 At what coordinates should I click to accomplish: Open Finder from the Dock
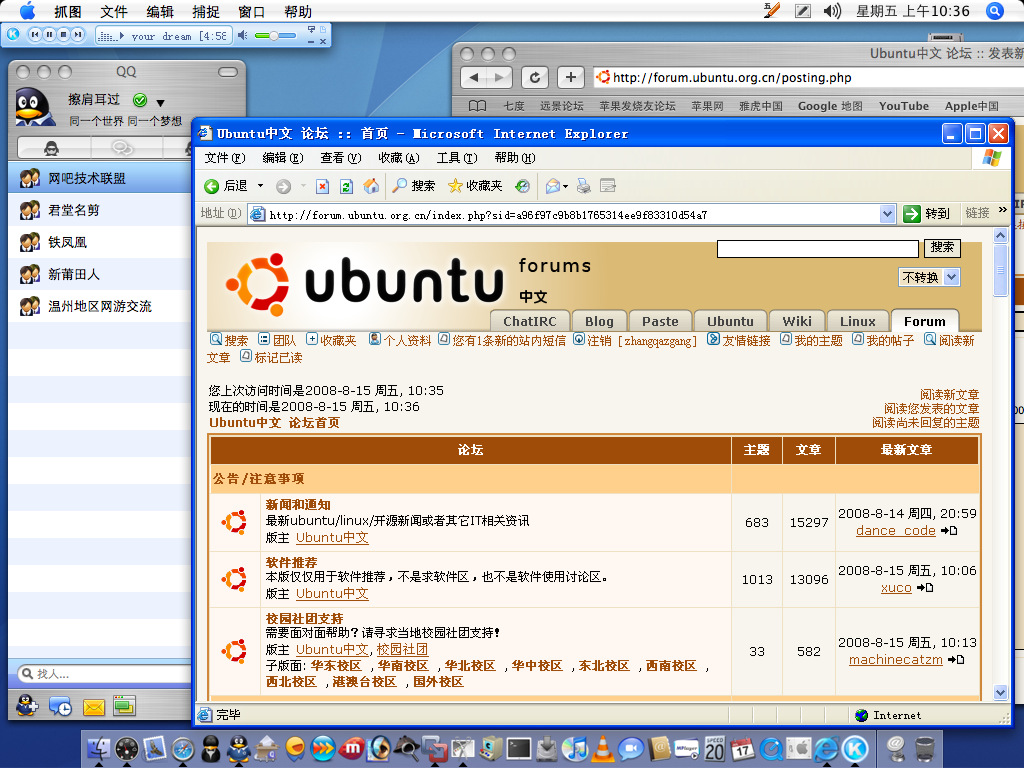coord(99,748)
